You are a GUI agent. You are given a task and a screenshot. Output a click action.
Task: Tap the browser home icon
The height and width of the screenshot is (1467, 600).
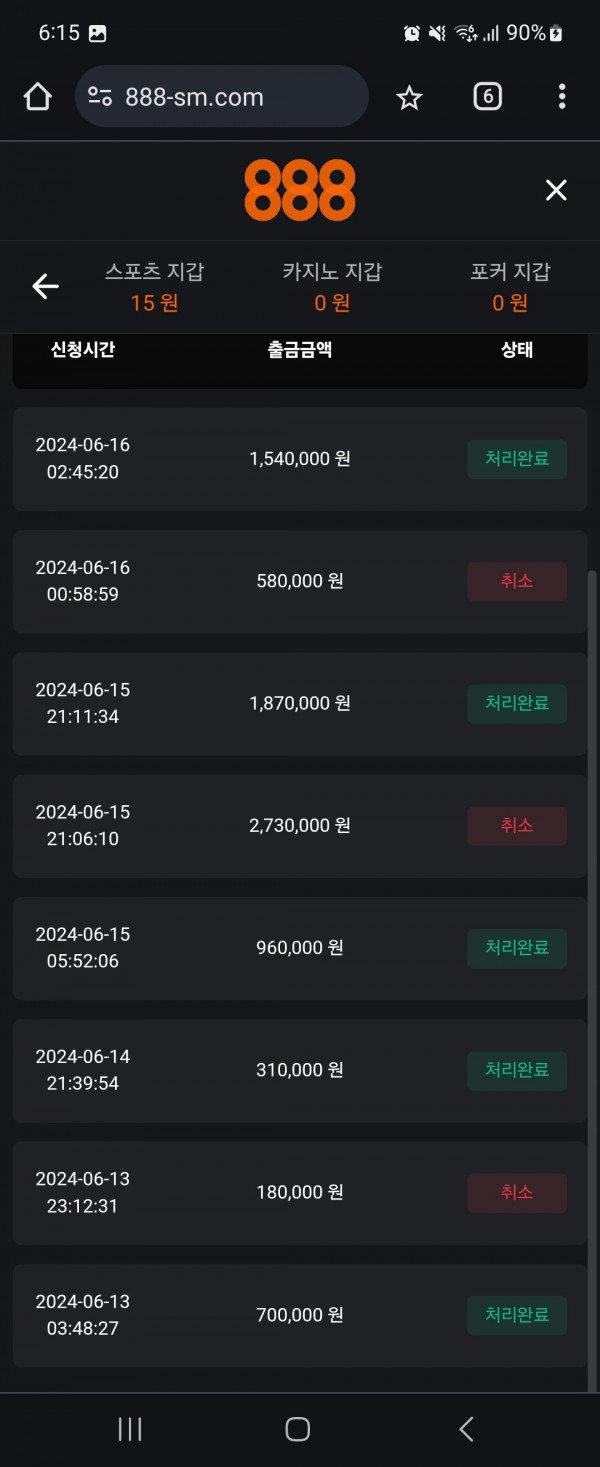tap(37, 97)
